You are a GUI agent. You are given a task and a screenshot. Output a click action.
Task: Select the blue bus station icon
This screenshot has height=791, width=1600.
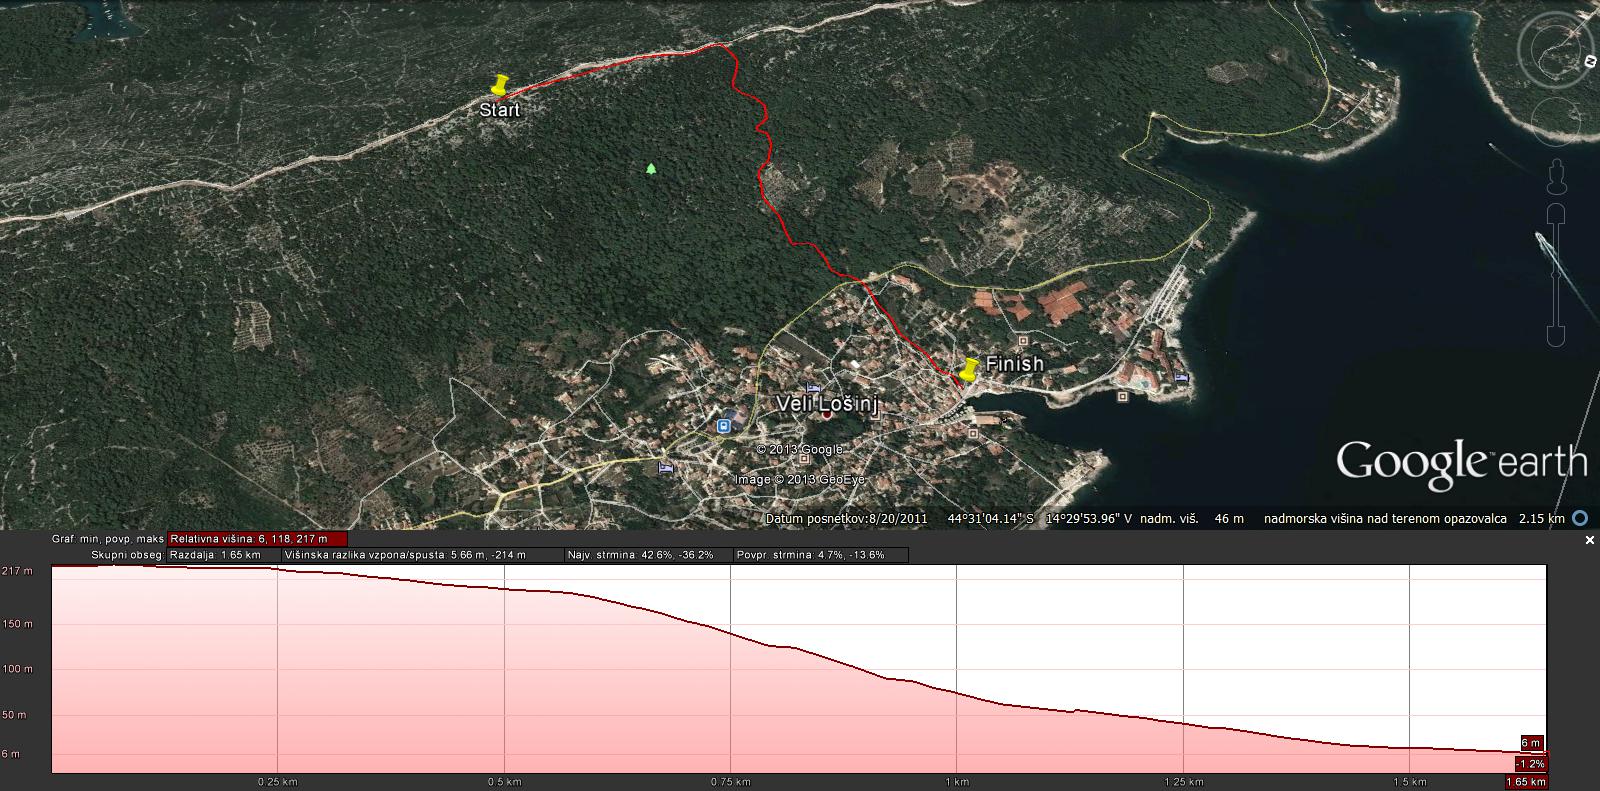[723, 426]
